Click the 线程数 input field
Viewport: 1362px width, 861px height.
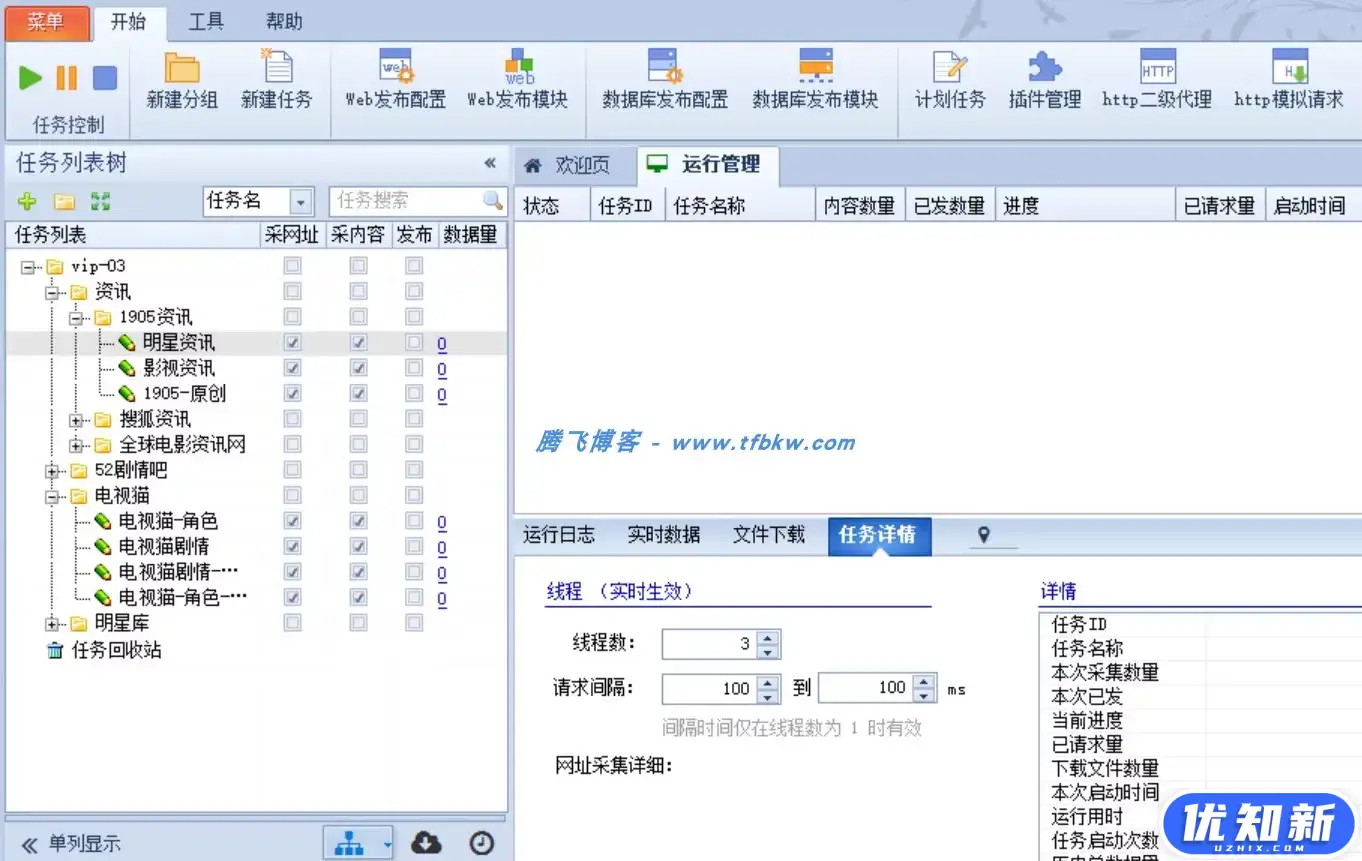click(709, 644)
